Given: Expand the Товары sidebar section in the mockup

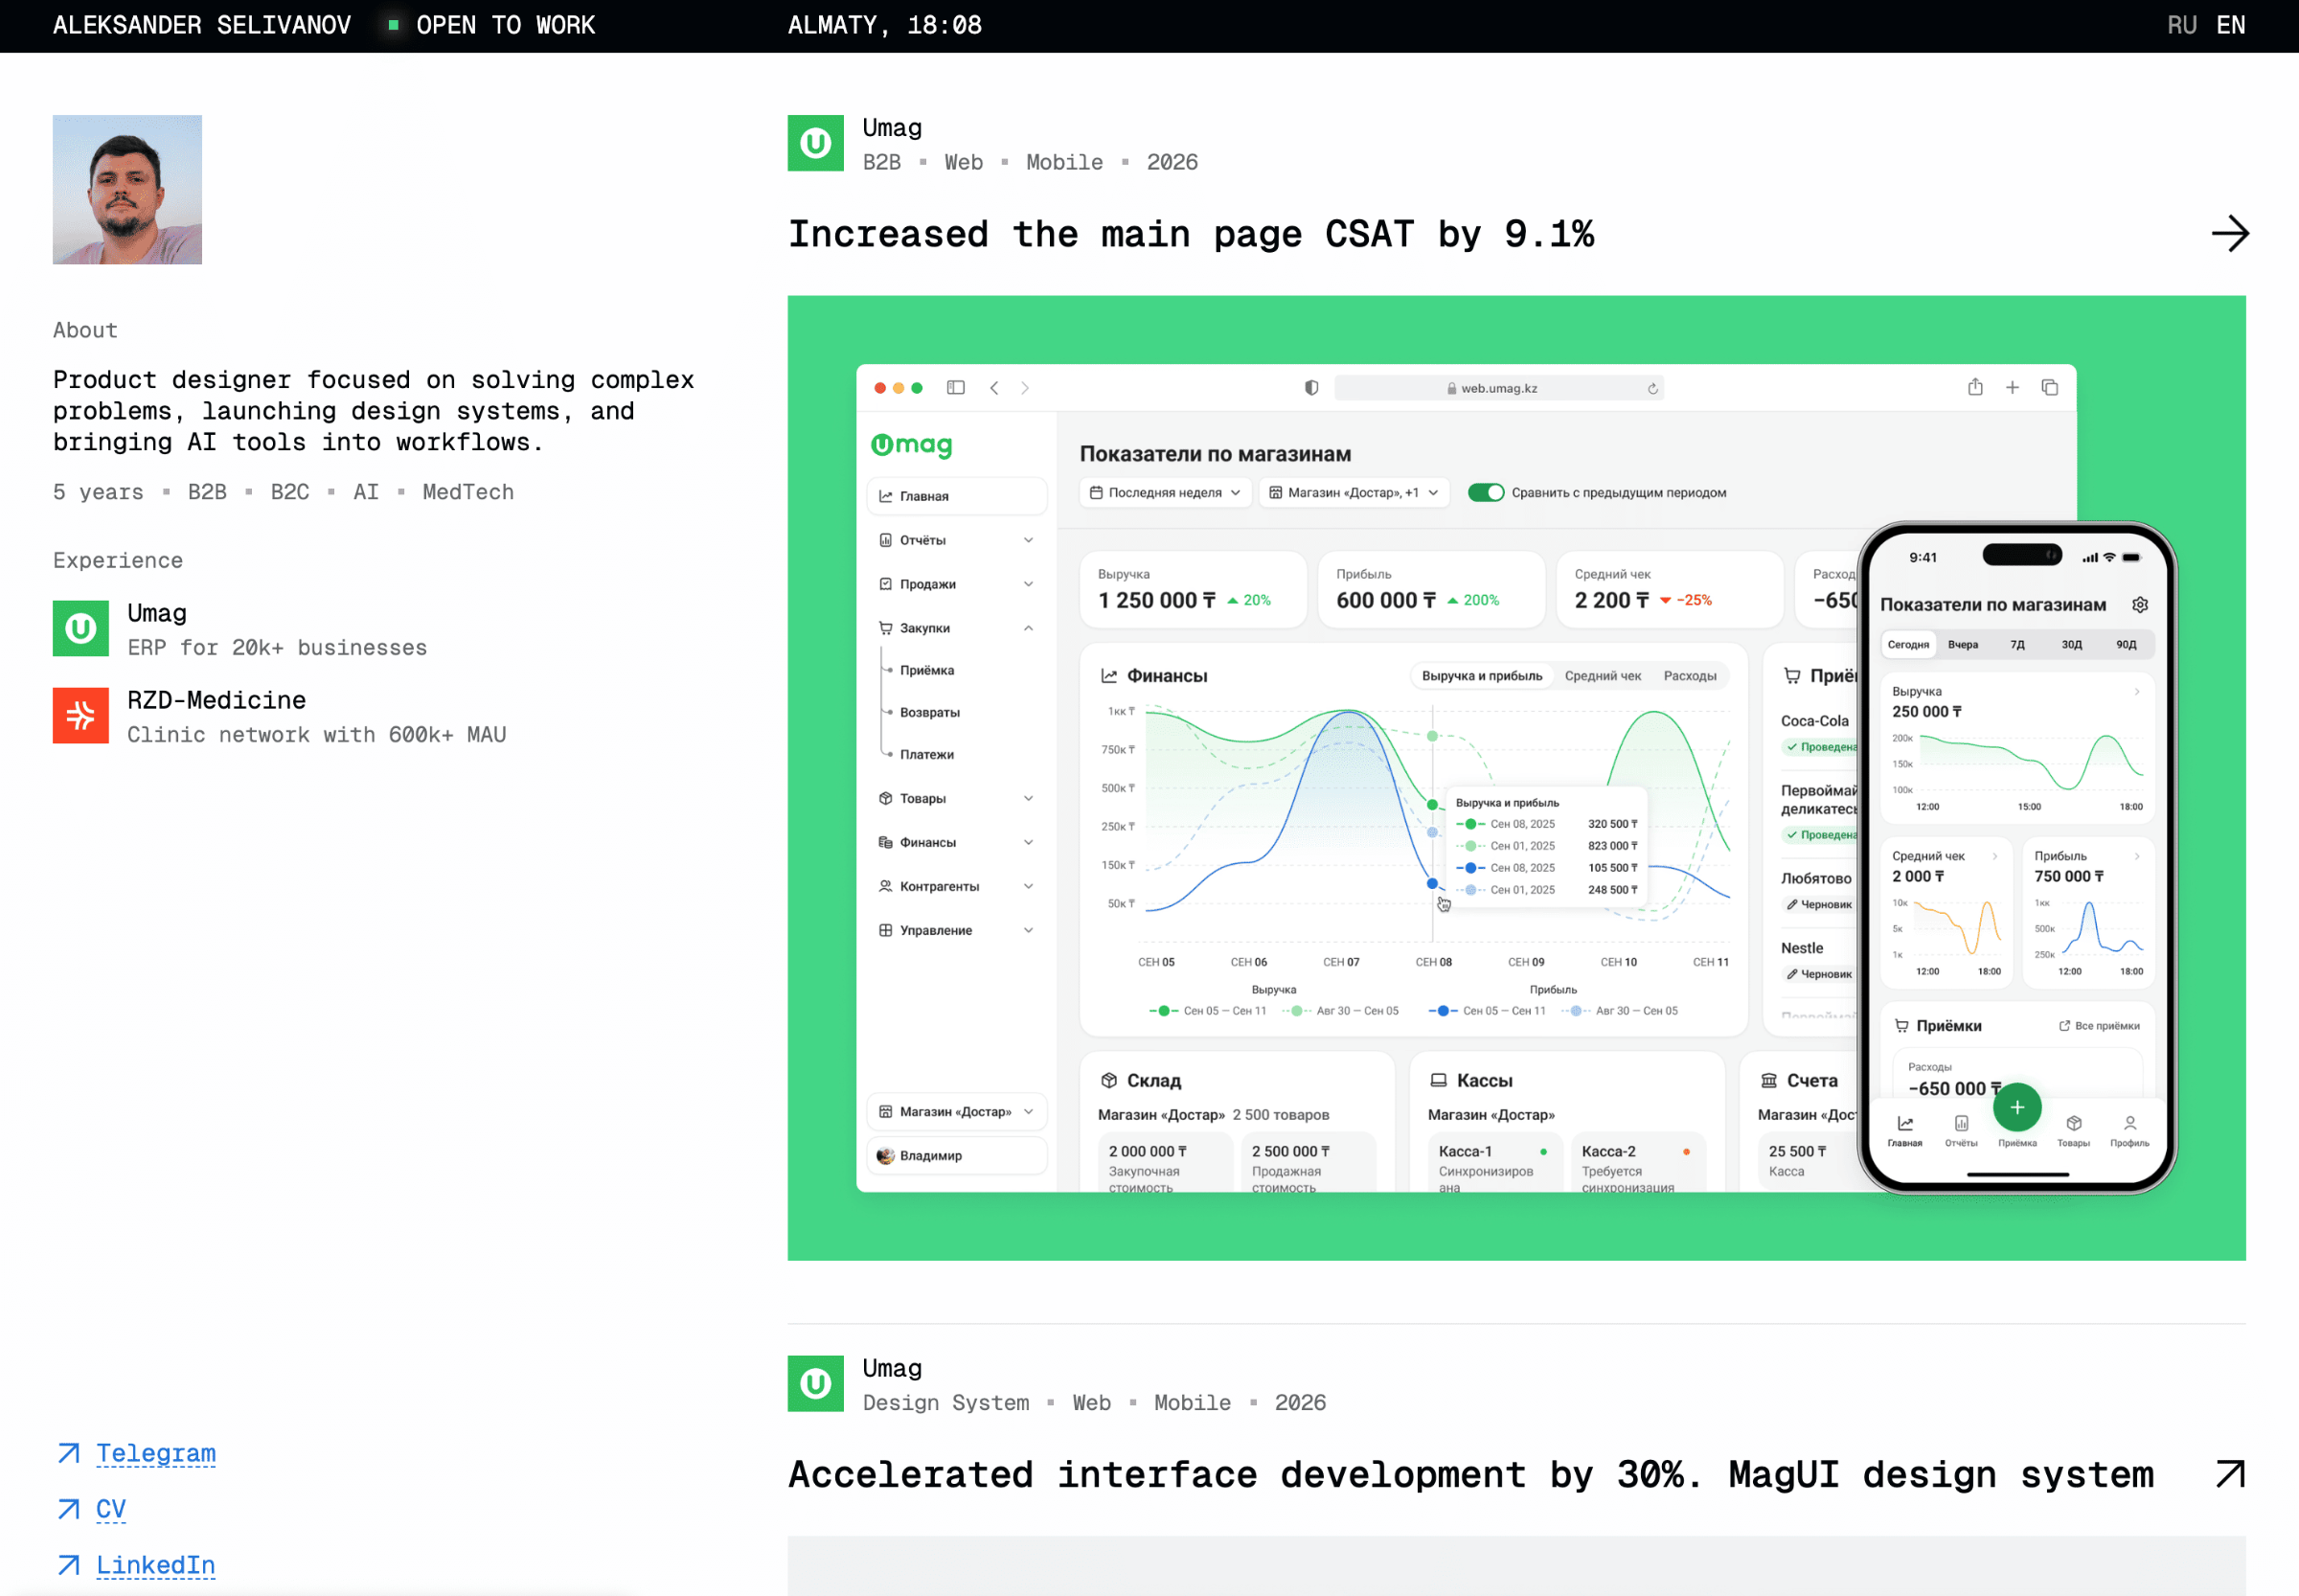Looking at the screenshot, I should [x=956, y=798].
